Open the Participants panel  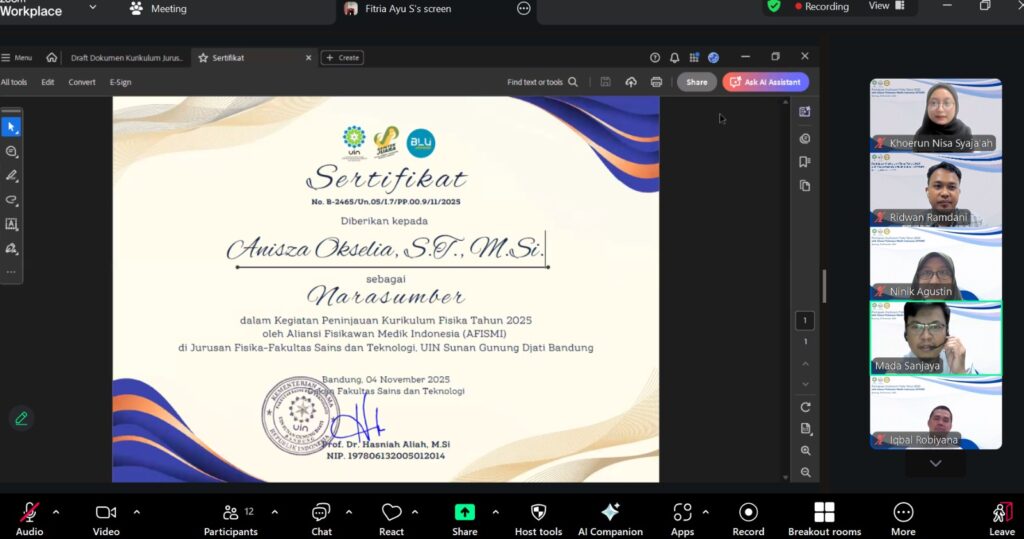tap(231, 515)
